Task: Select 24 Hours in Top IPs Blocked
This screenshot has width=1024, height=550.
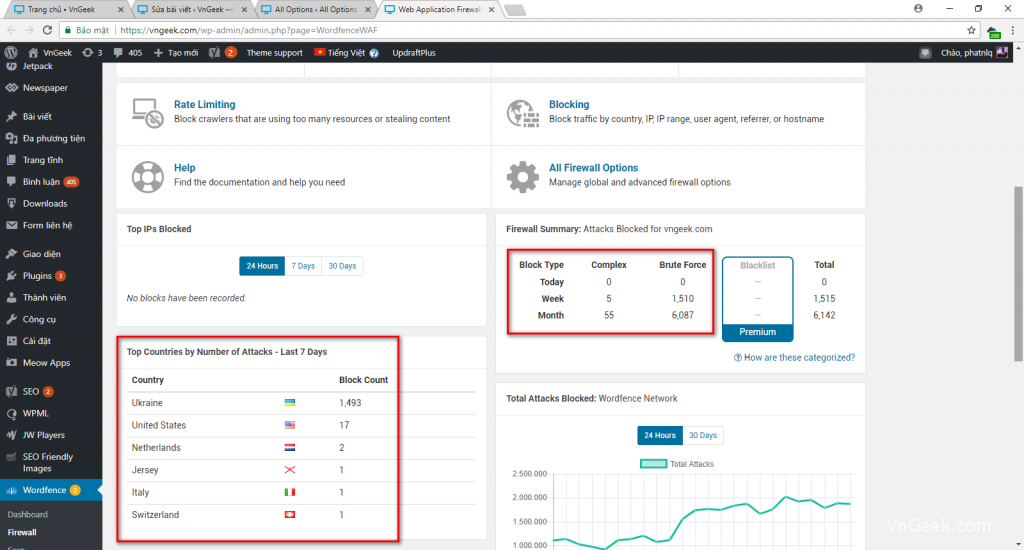Action: click(262, 266)
